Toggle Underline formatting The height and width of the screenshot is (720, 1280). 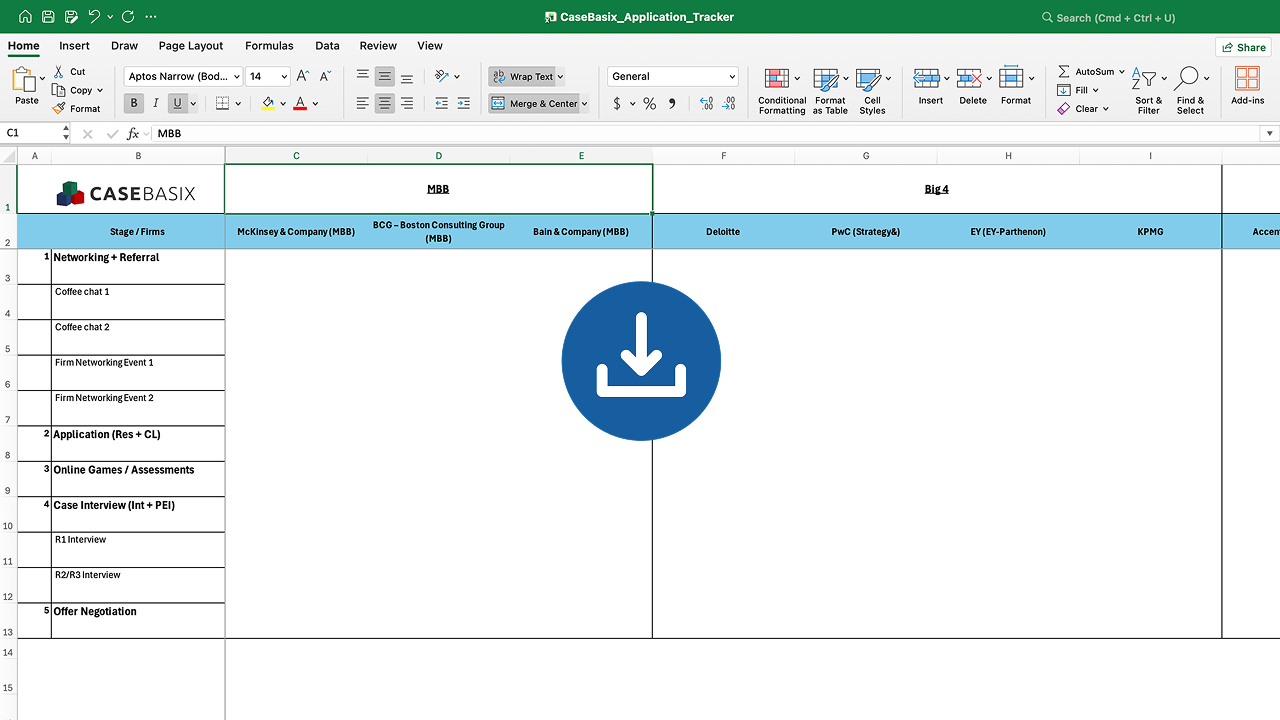pos(178,103)
